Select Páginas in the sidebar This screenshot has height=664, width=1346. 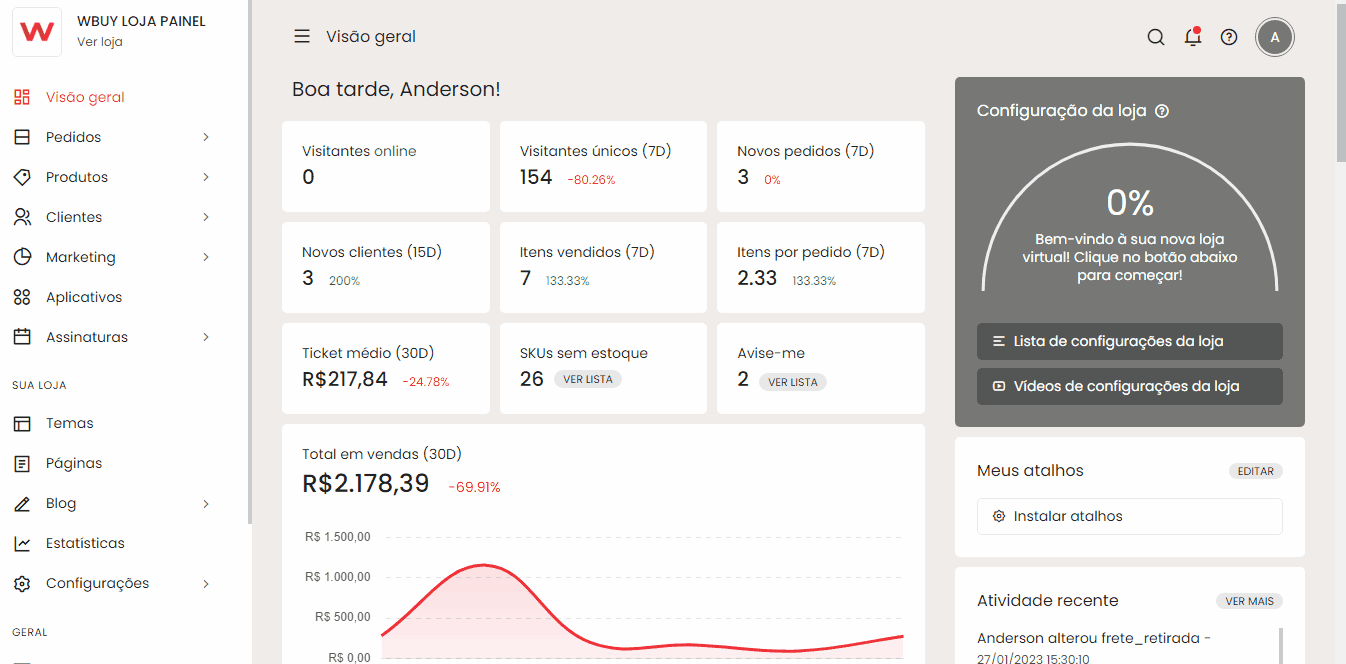(x=74, y=463)
